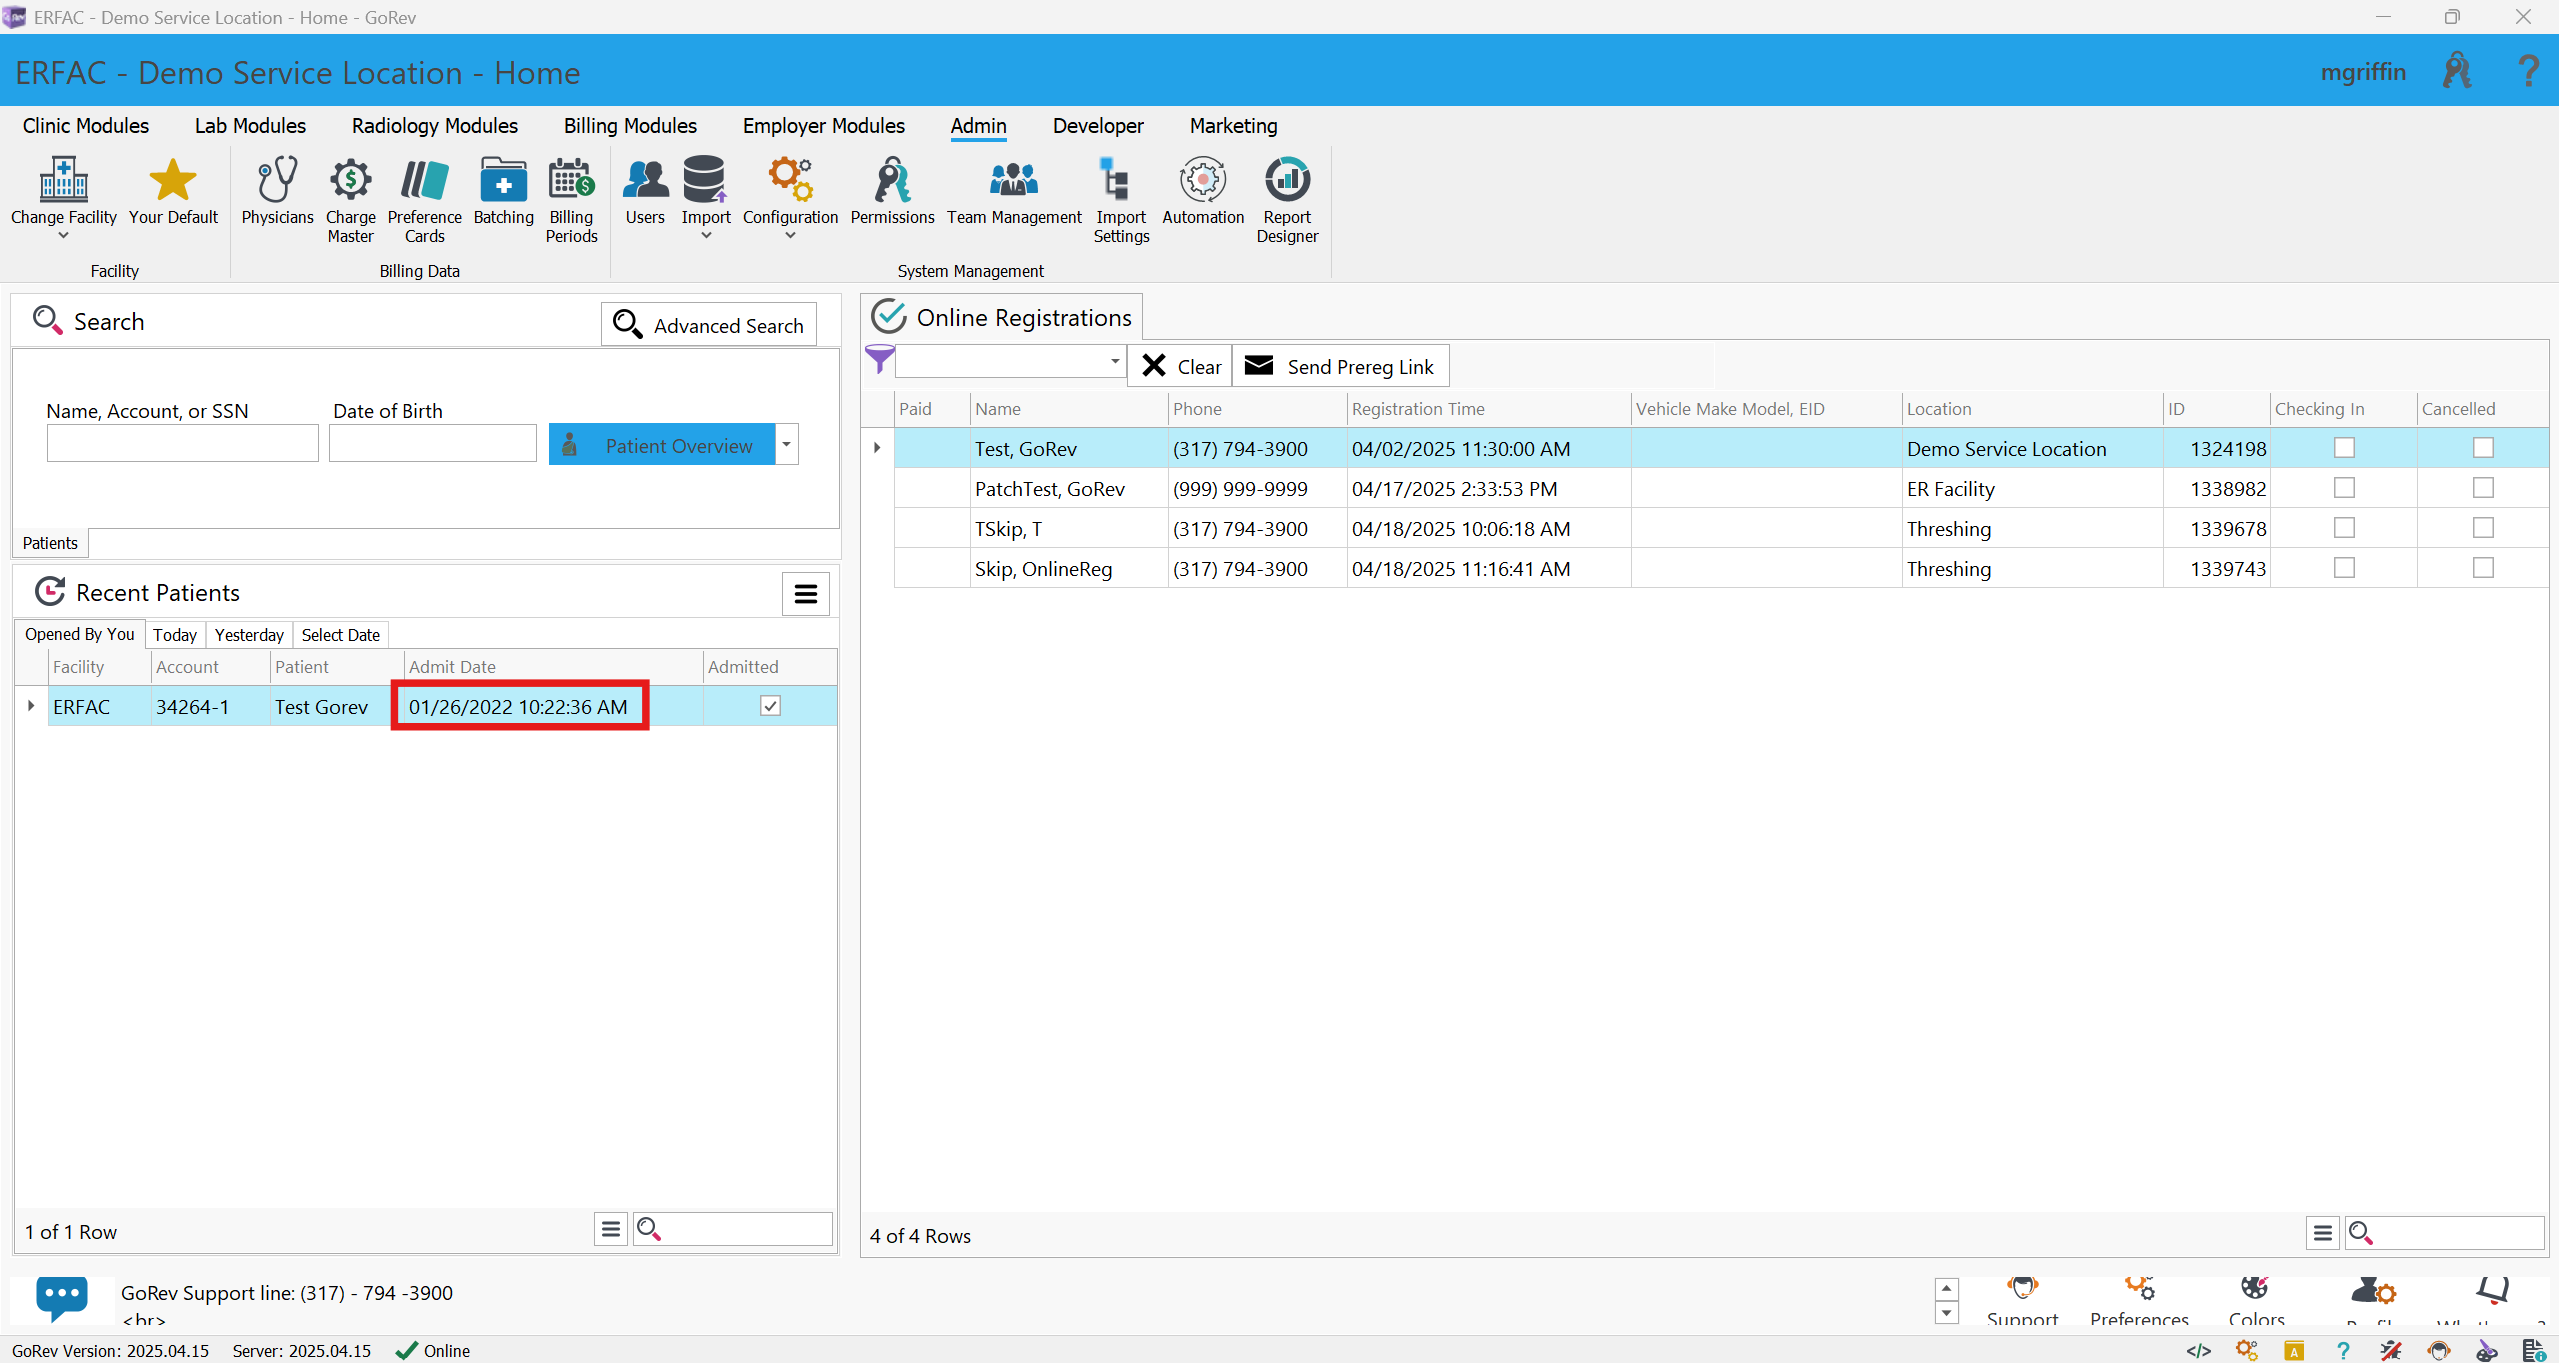Screen dimensions: 2559x1363
Task: Open Preferences in bottom toolbar
Action: 2139,1301
